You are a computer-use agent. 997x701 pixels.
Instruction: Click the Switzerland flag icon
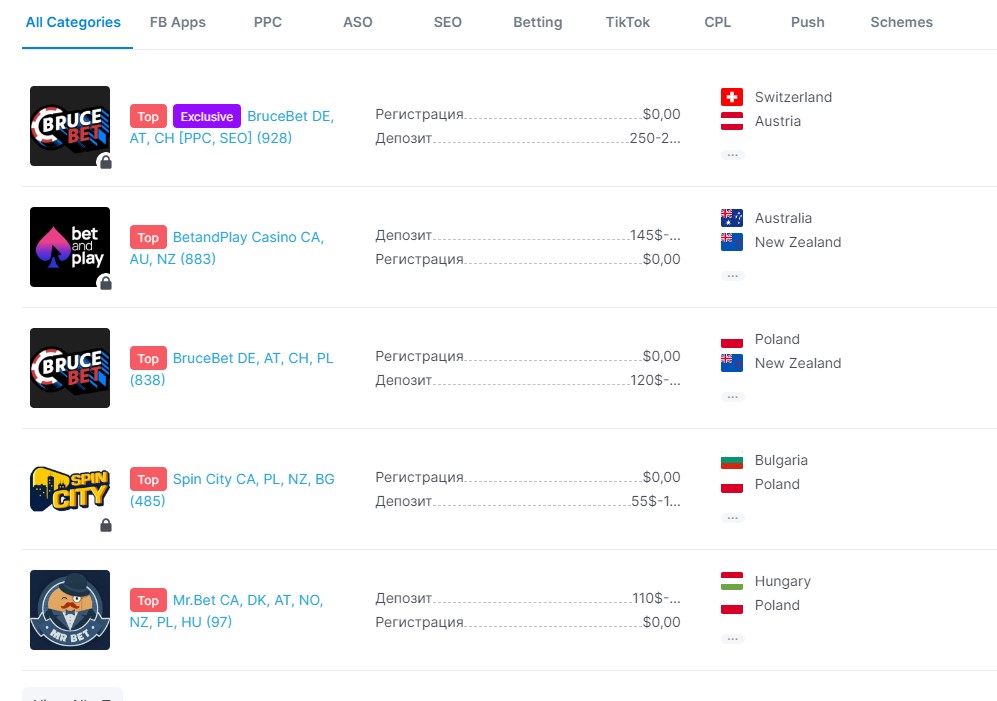(732, 97)
